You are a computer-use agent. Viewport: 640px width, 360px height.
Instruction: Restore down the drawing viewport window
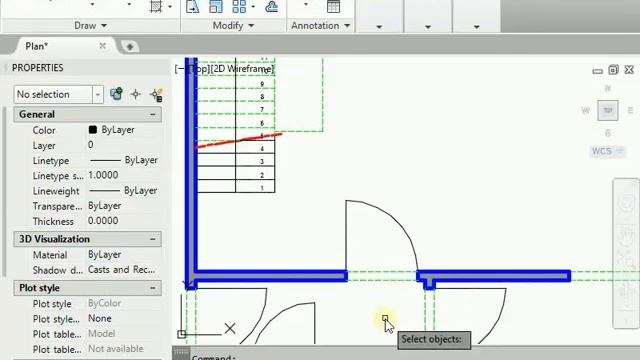tap(613, 70)
